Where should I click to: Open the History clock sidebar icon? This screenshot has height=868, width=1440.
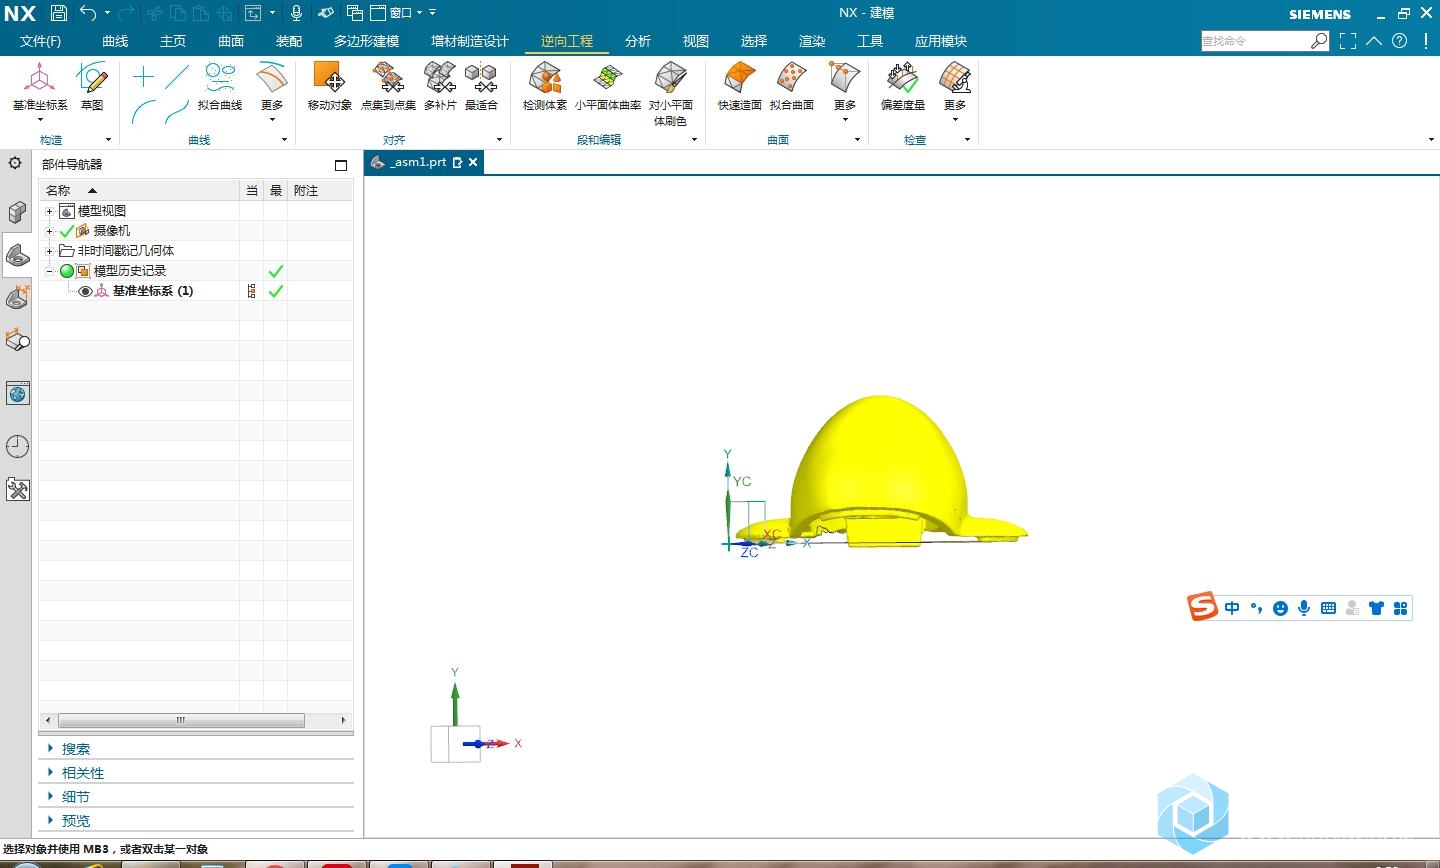pyautogui.click(x=17, y=446)
